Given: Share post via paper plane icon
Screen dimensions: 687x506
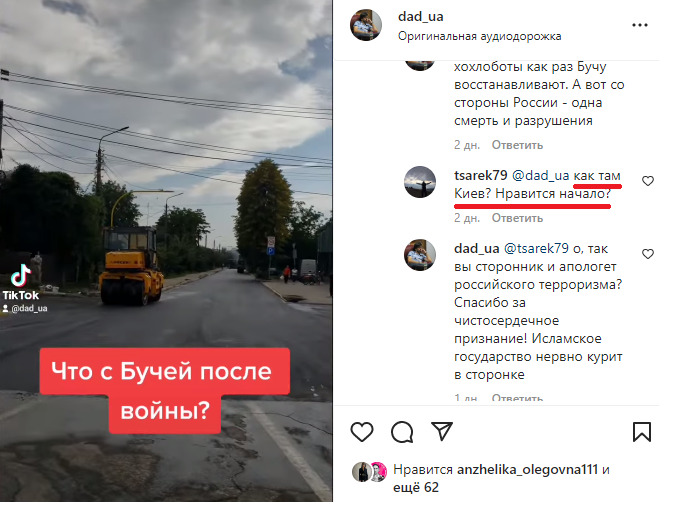Looking at the screenshot, I should click(442, 431).
